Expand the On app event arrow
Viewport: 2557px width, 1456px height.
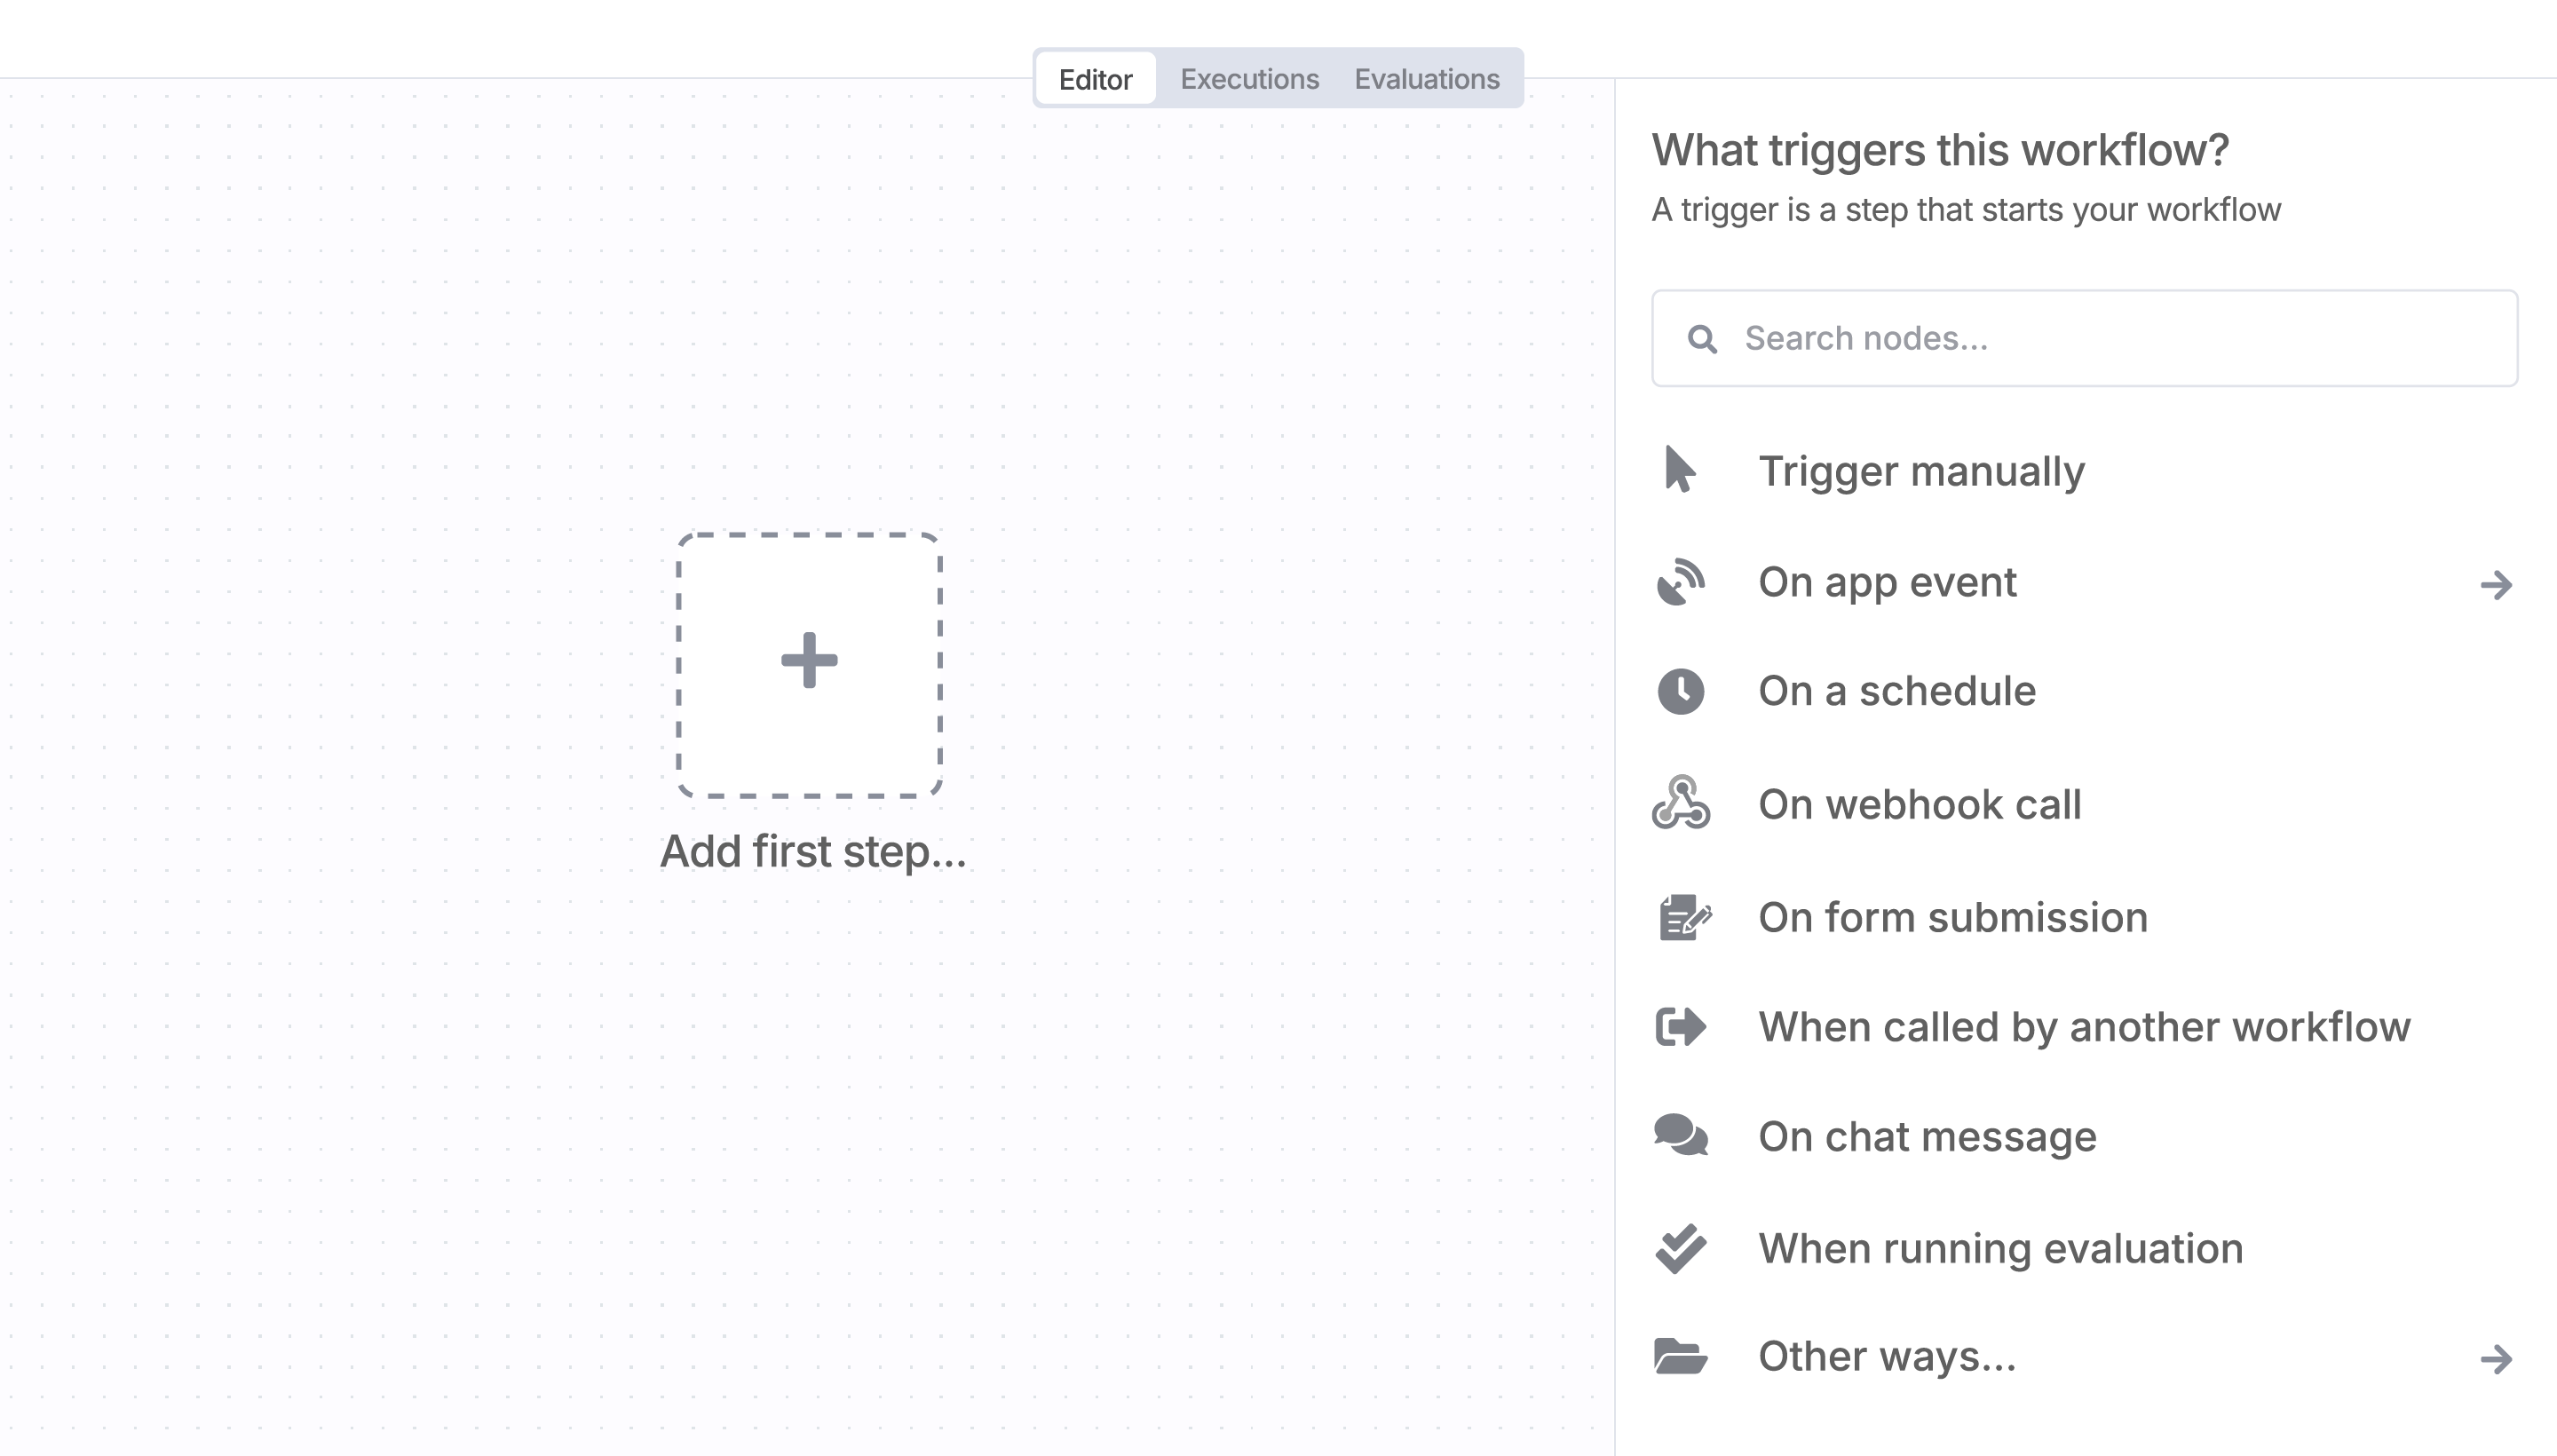point(2496,585)
